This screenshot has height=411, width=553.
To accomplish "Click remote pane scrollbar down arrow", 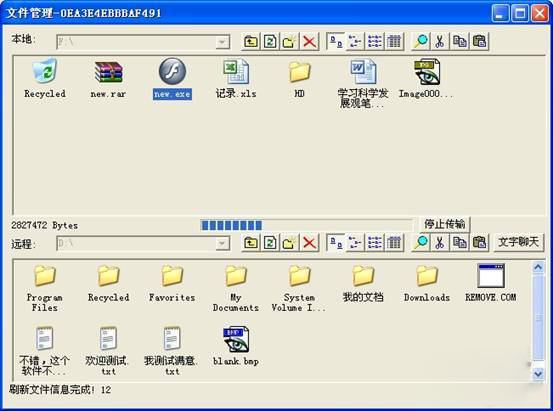I will [x=538, y=374].
